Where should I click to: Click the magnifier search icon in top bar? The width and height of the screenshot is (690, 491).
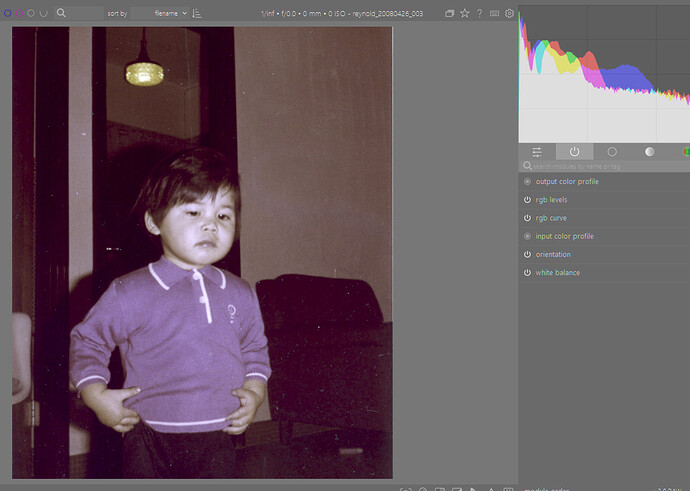click(x=61, y=13)
